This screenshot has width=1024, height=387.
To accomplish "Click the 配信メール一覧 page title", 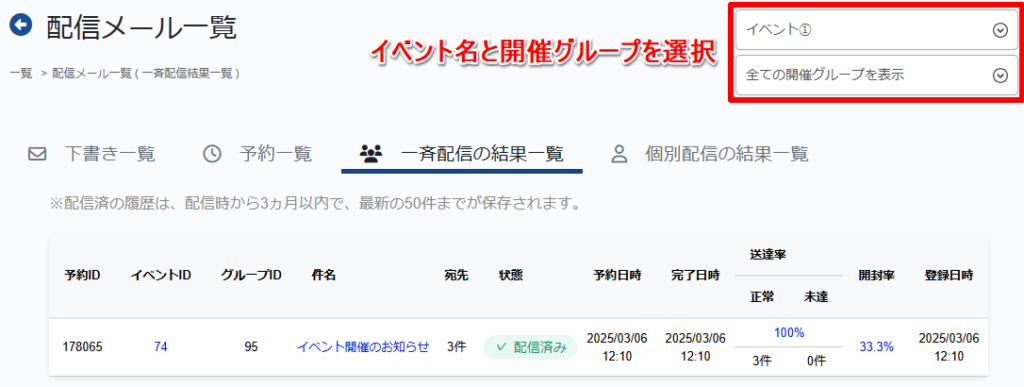I will pyautogui.click(x=142, y=27).
